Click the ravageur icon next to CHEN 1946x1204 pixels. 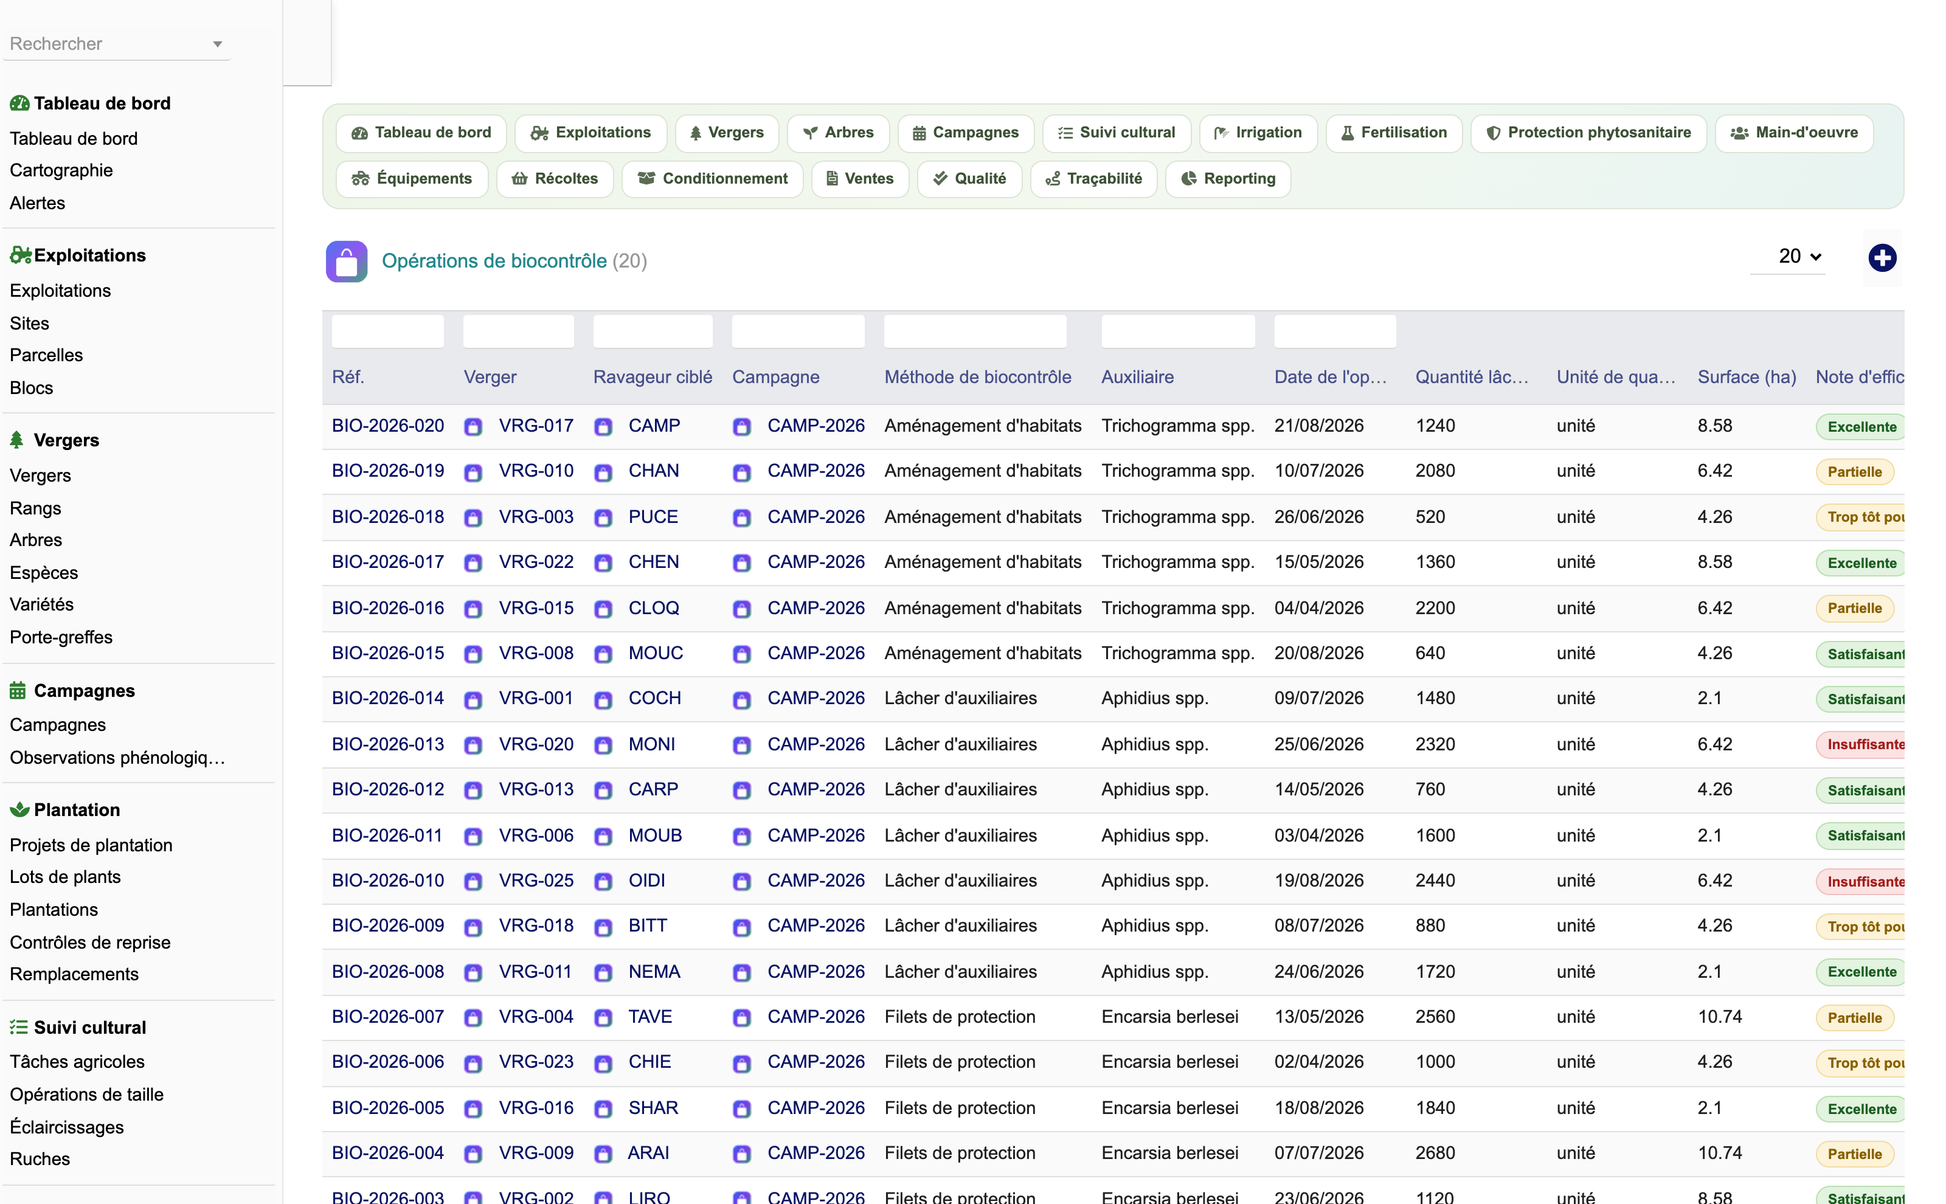[x=603, y=563]
